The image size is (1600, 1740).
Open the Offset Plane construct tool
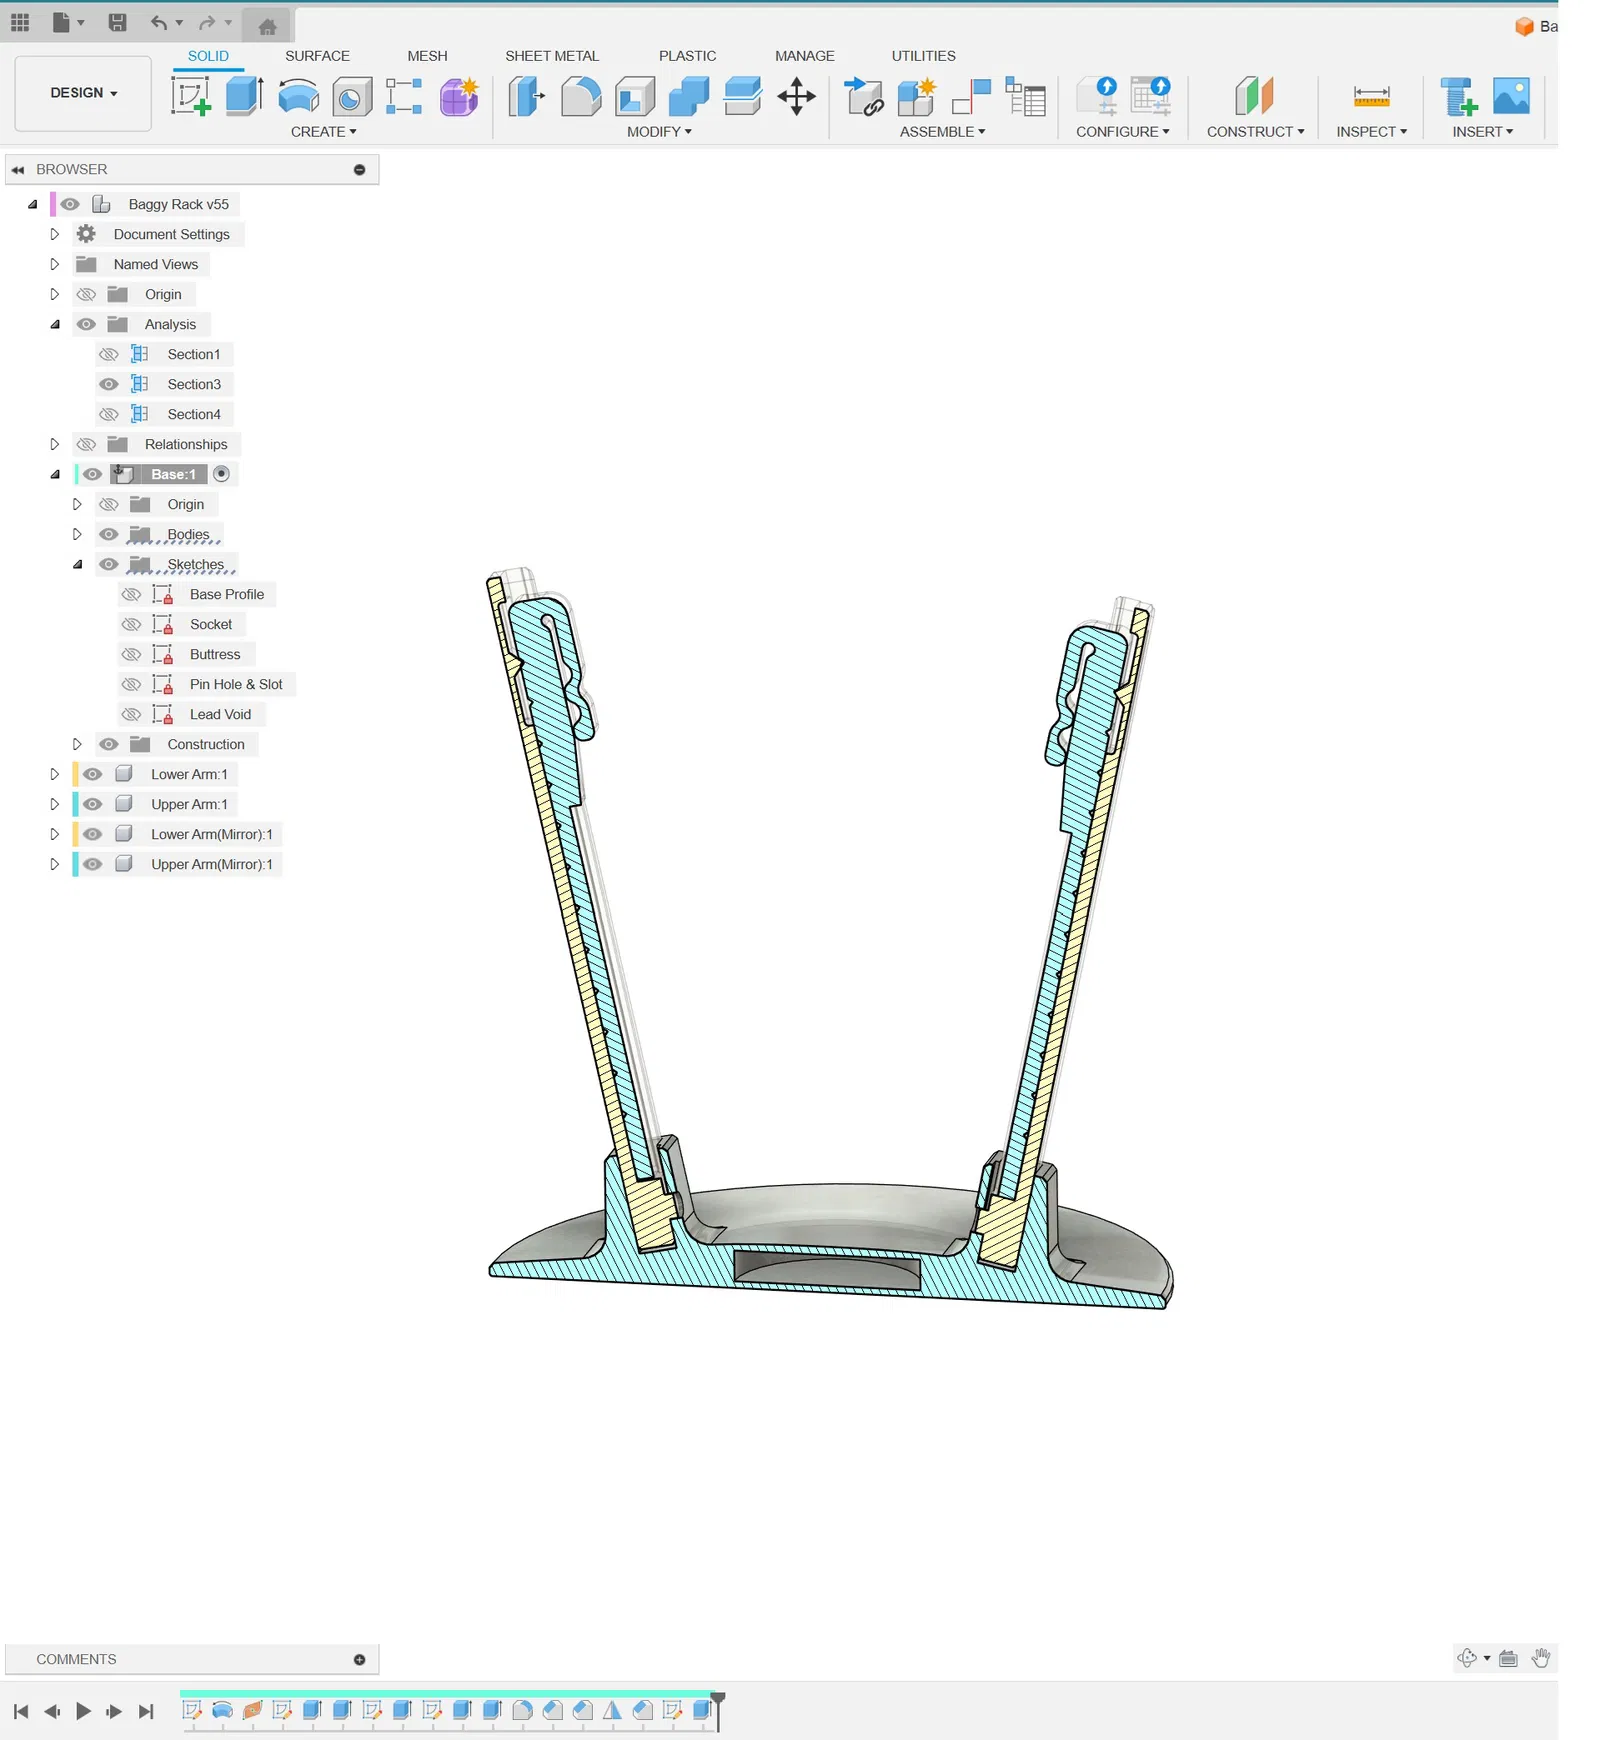tap(1254, 97)
